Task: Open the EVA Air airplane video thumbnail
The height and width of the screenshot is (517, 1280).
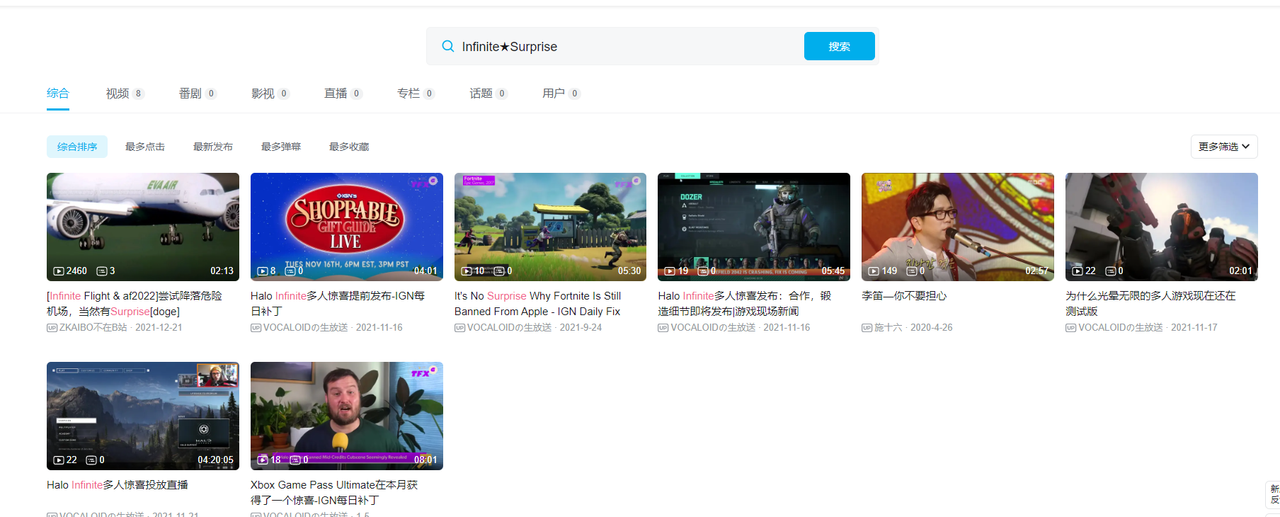Action: [x=143, y=227]
